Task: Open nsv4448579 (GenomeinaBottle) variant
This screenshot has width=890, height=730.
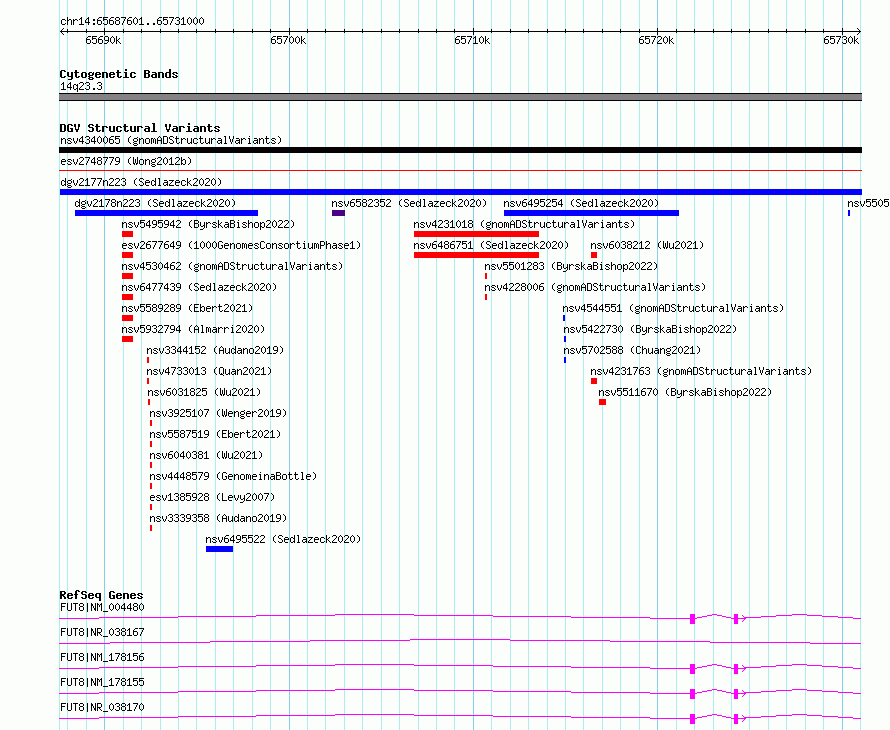Action: 233,476
